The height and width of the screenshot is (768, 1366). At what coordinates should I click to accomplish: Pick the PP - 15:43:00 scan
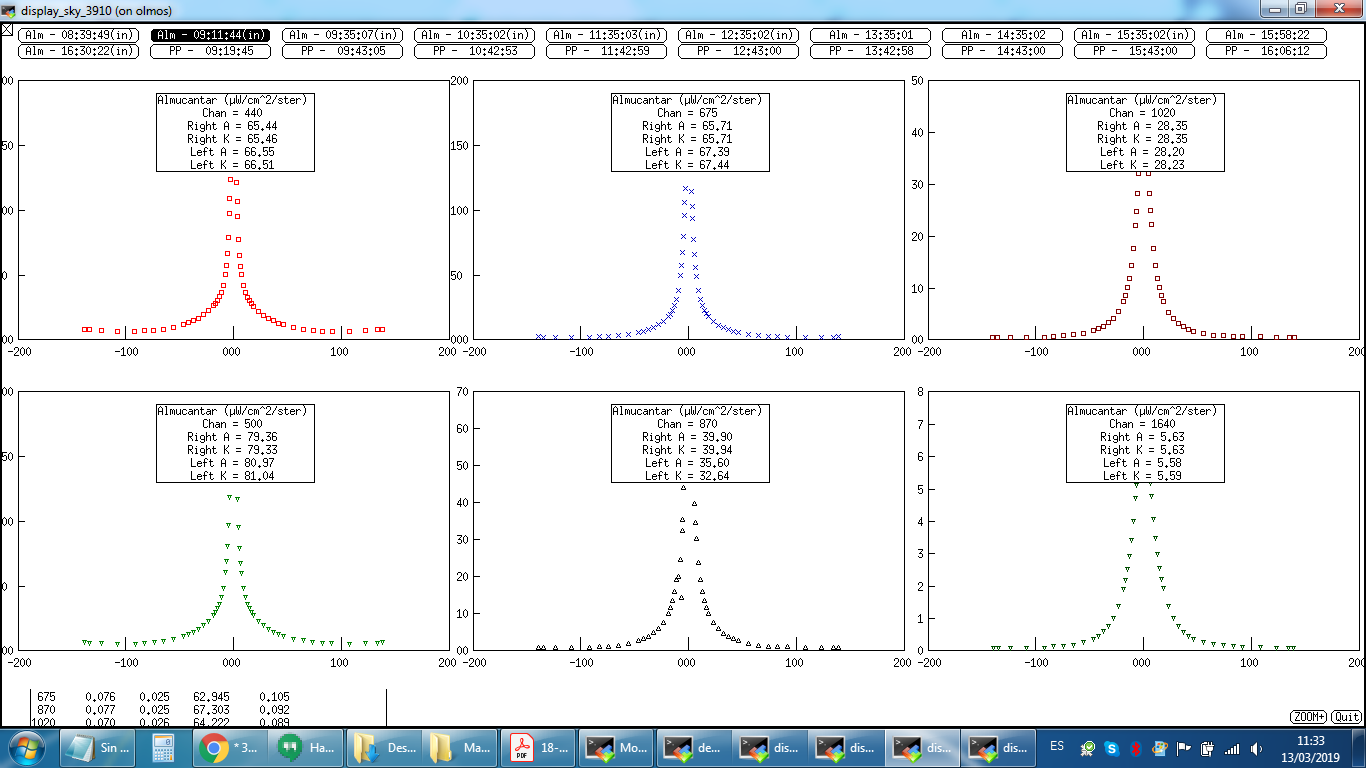(1134, 51)
